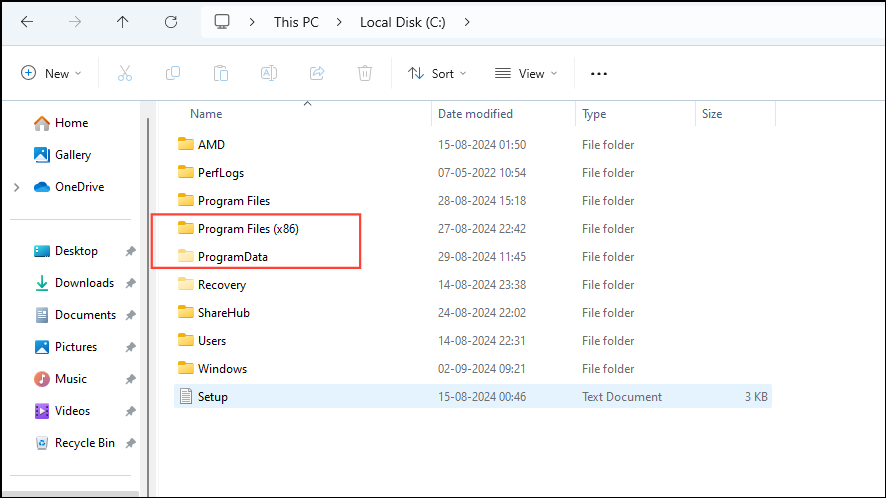Open Recycle Bin from the sidebar
This screenshot has width=886, height=498.
pyautogui.click(x=84, y=443)
